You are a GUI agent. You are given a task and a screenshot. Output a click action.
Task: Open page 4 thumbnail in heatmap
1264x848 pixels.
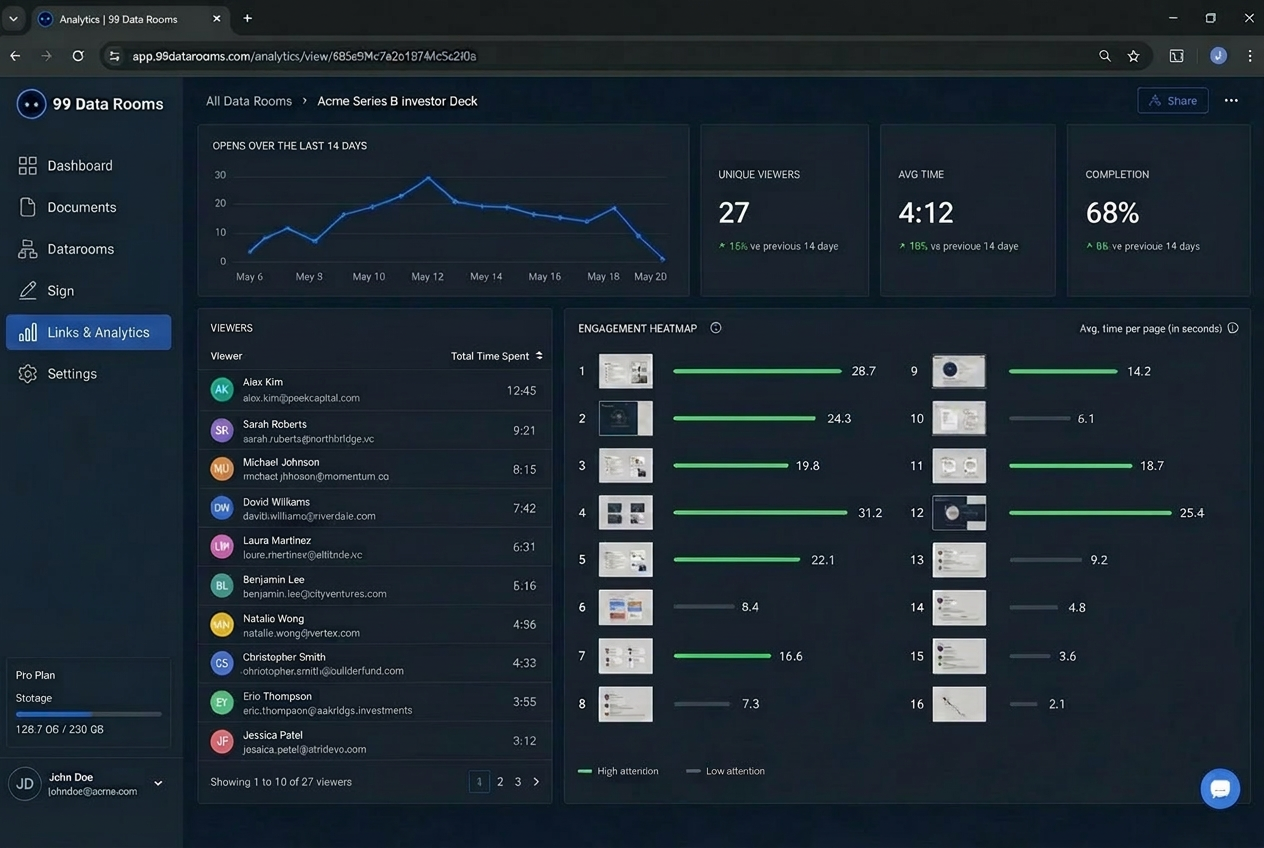point(626,513)
